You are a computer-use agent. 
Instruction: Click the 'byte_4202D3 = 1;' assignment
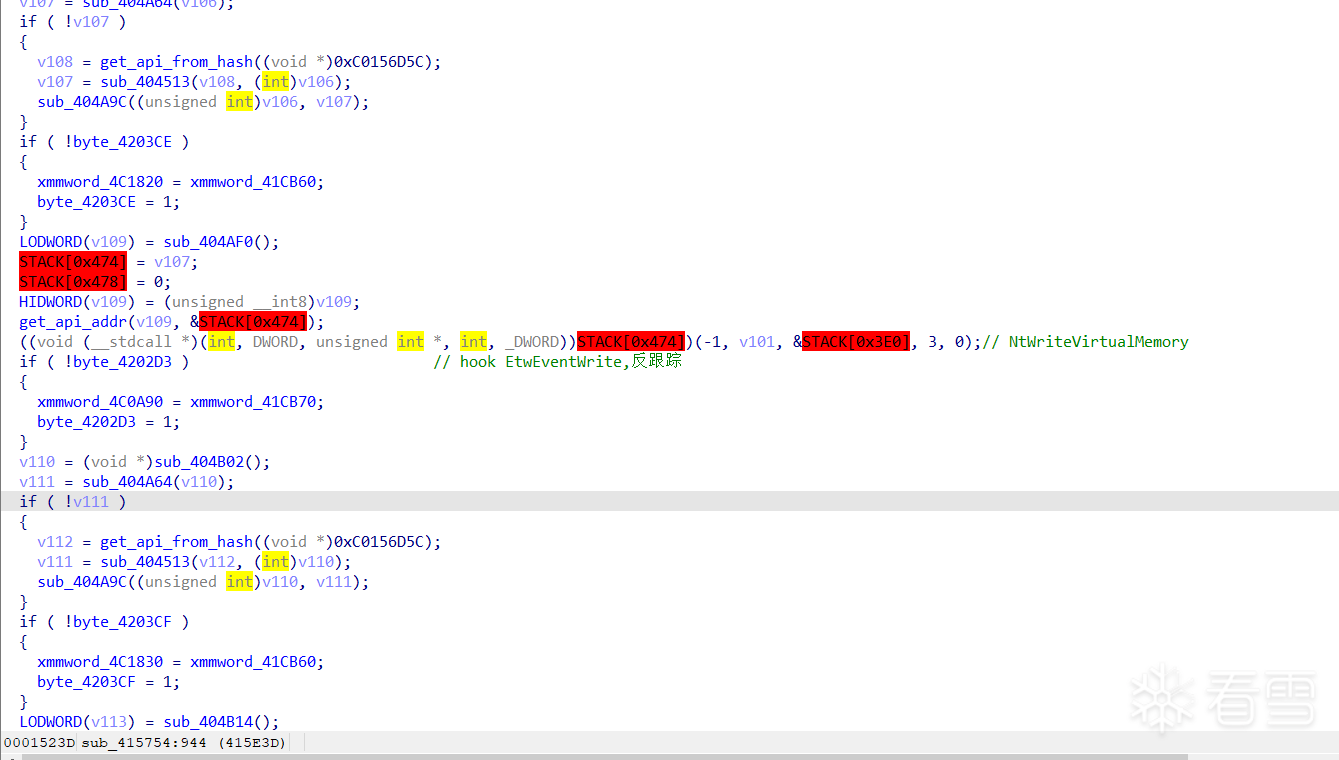click(x=109, y=421)
